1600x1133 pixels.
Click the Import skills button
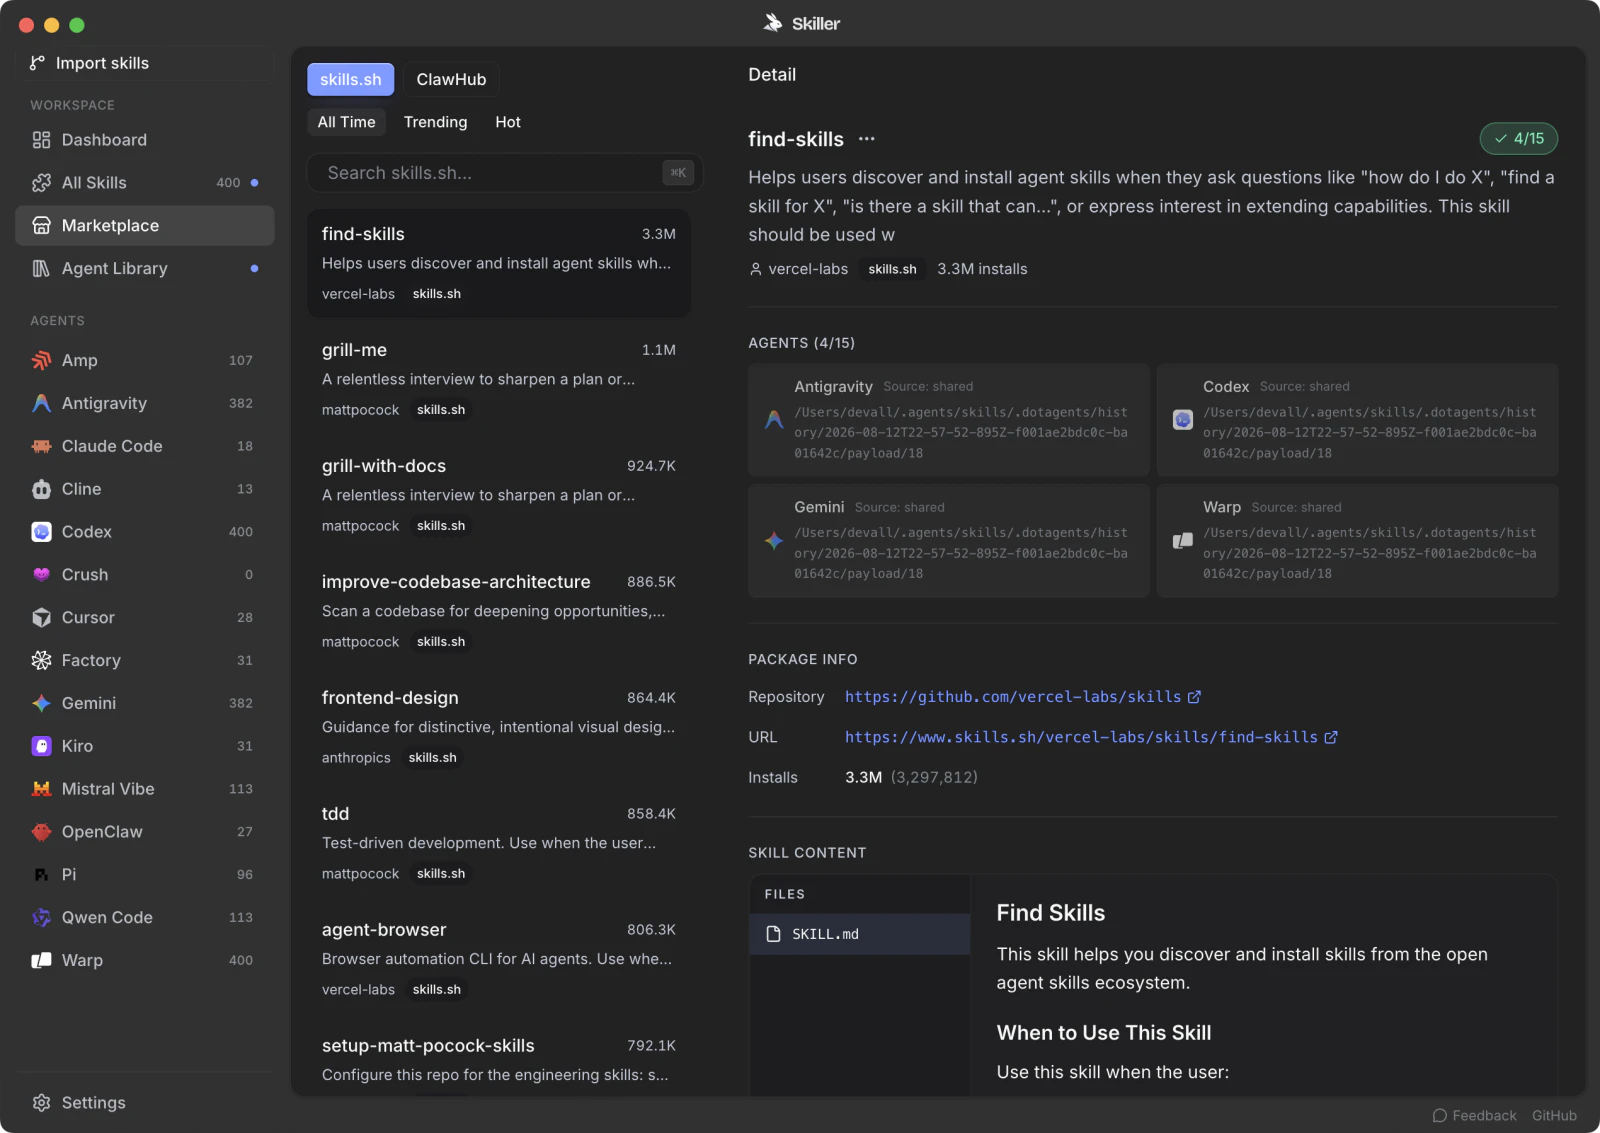click(x=145, y=63)
